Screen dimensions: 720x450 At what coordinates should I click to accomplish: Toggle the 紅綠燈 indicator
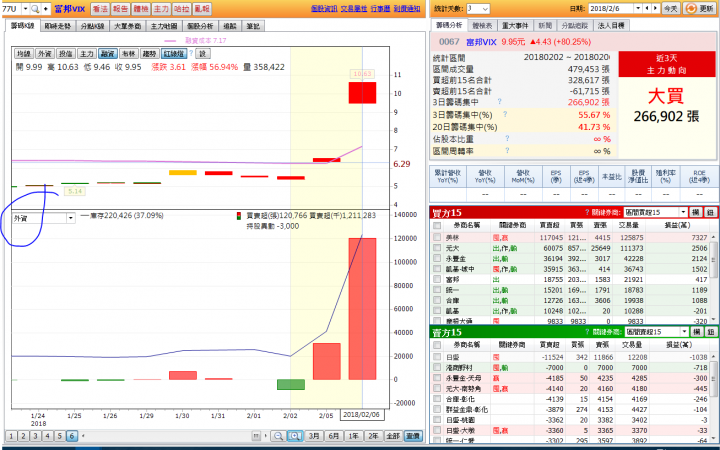tap(174, 54)
